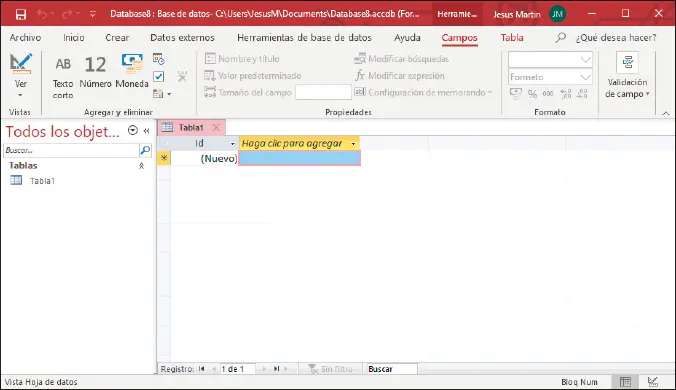Collapse the ribbon with the chevron
The width and height of the screenshot is (676, 390).
tap(666, 113)
